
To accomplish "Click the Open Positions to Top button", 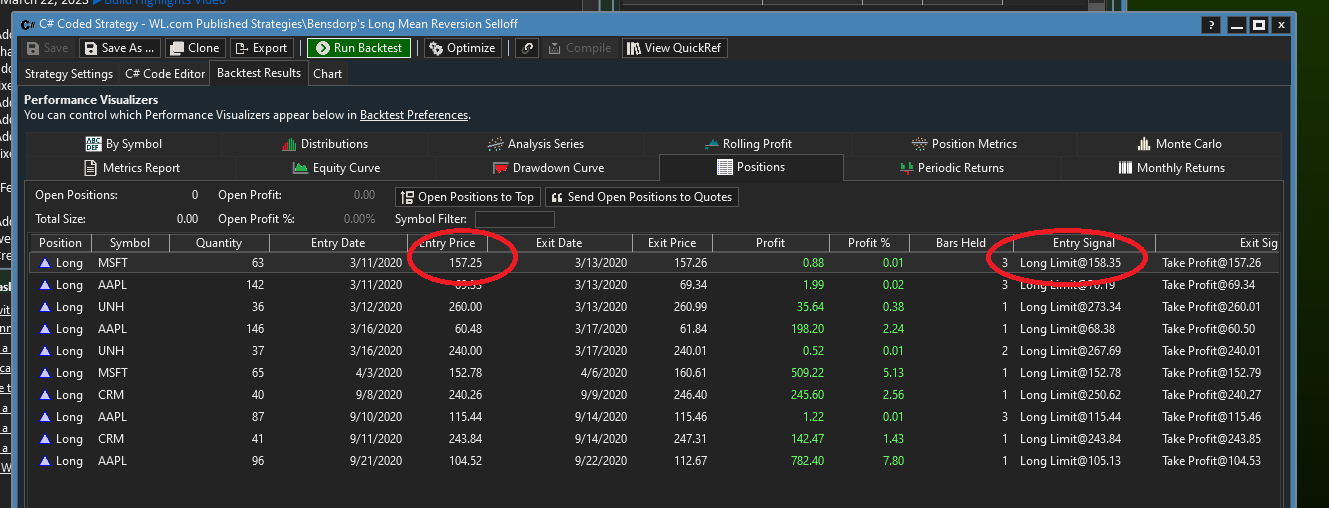I will click(x=467, y=197).
